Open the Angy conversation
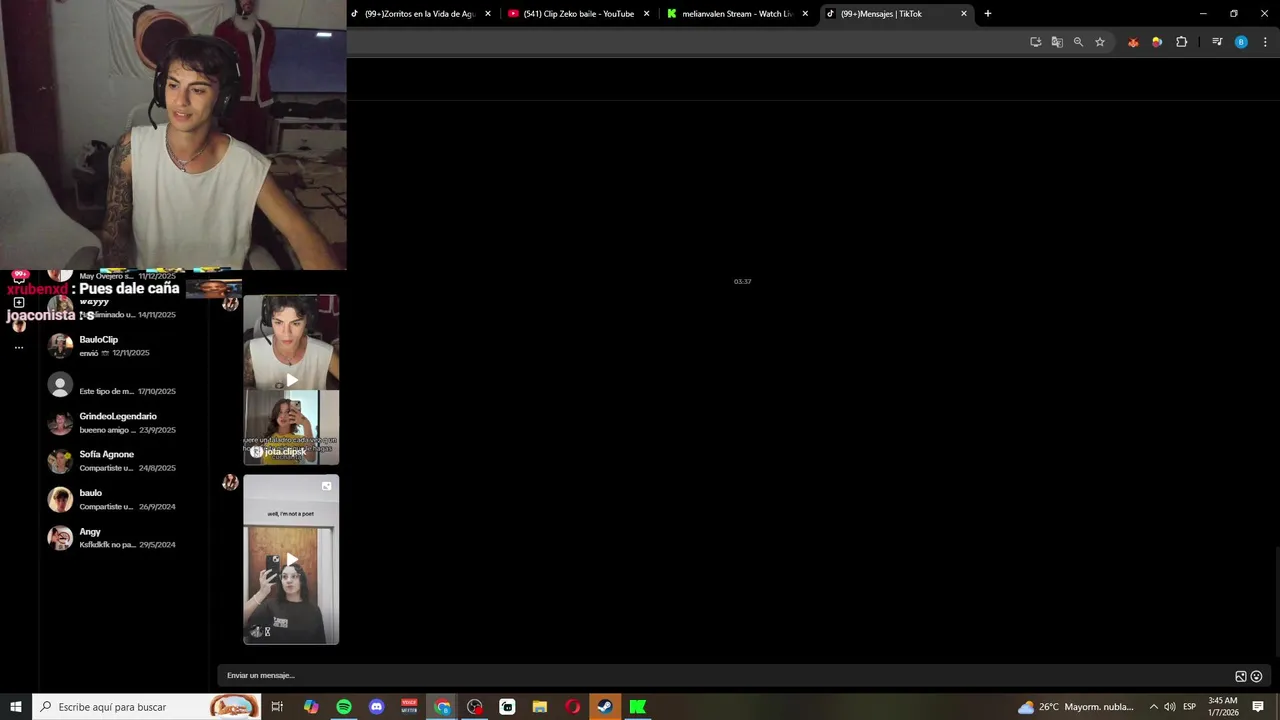 pos(125,538)
